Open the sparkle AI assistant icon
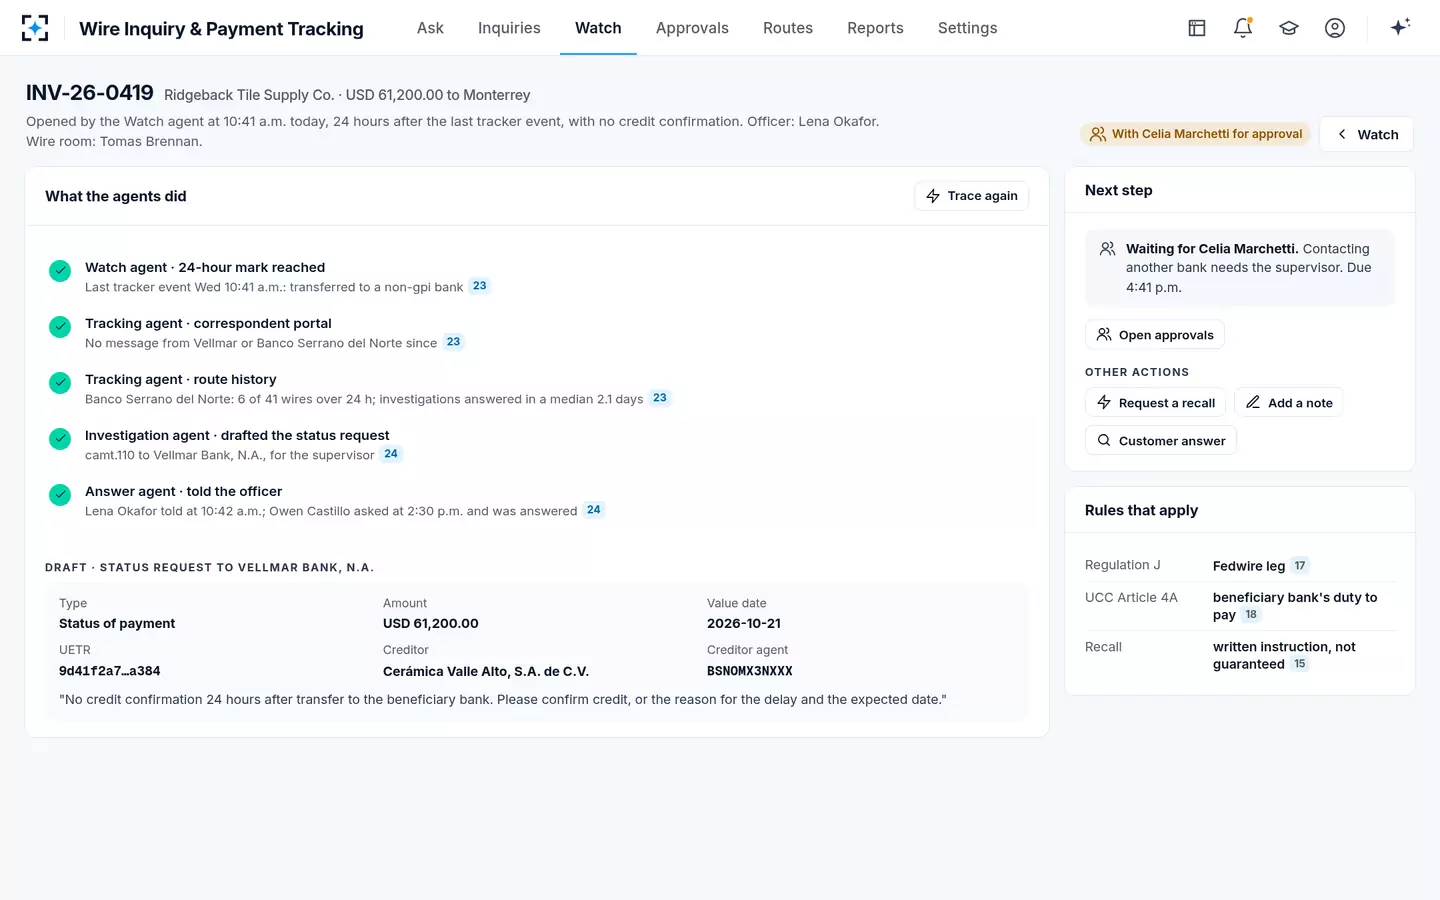 pyautogui.click(x=1400, y=27)
